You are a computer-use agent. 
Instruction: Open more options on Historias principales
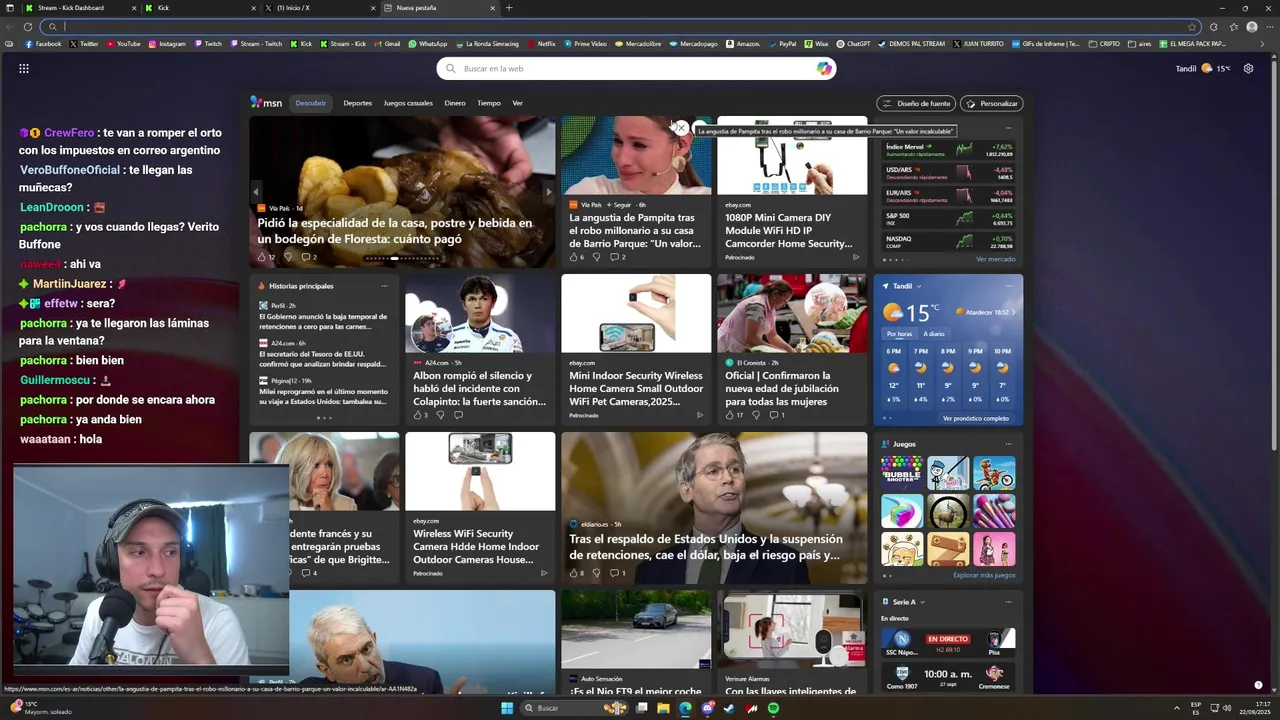[x=384, y=286]
